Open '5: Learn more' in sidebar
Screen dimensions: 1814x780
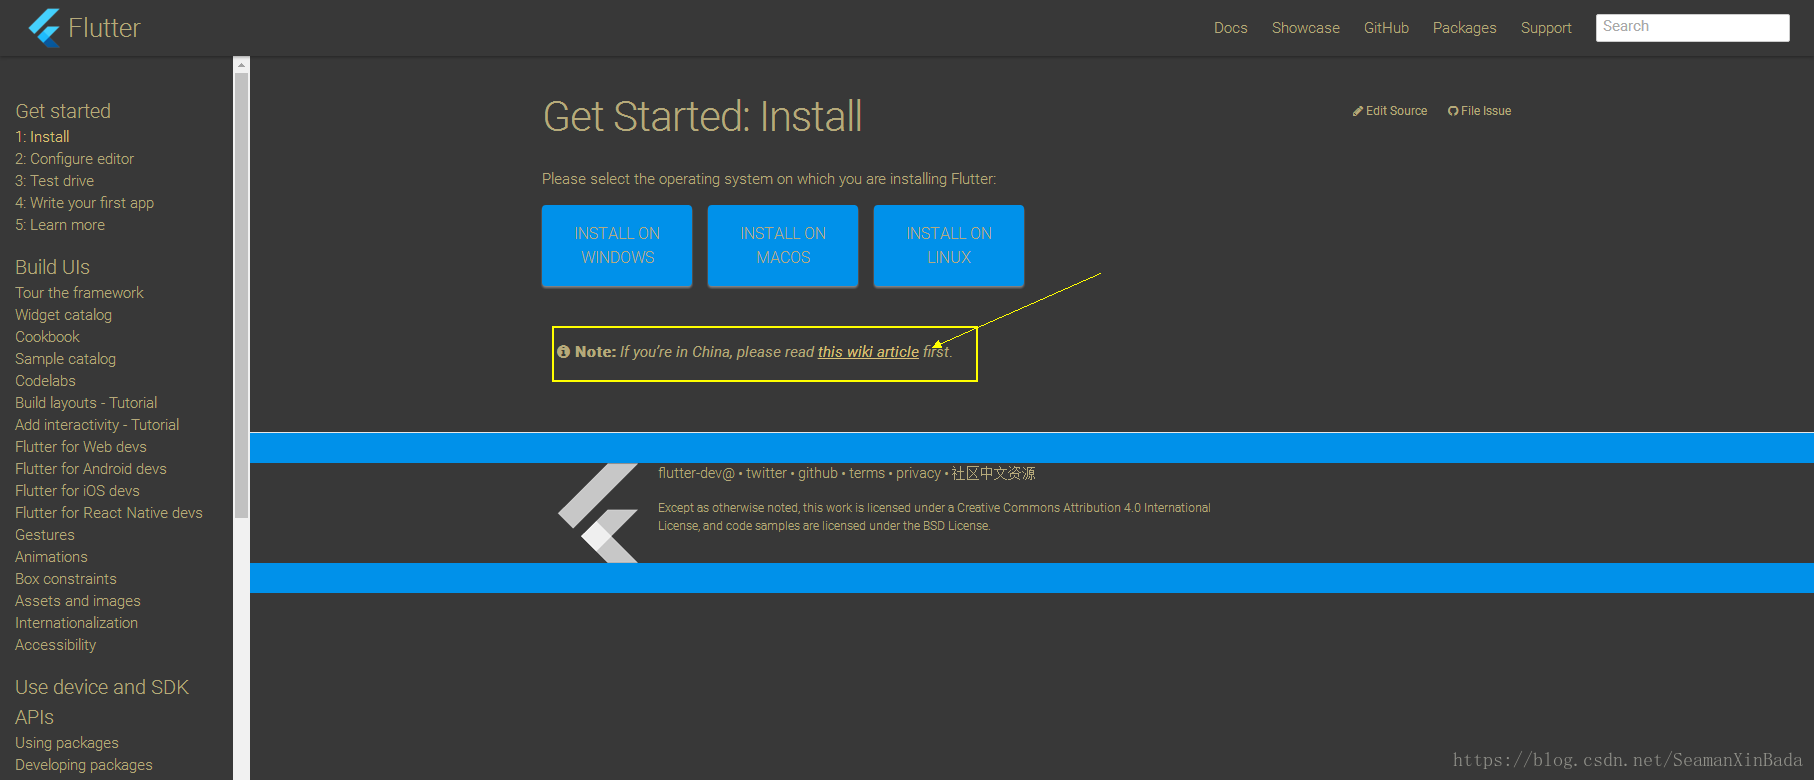pos(60,225)
